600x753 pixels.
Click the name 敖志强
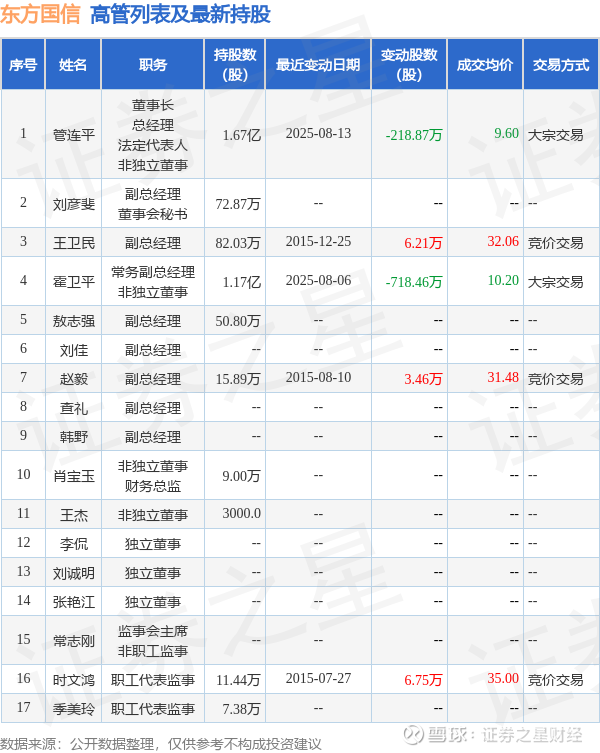click(73, 321)
